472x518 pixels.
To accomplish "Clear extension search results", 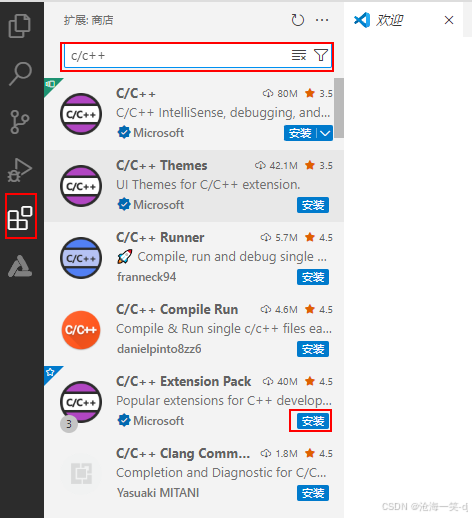I will (x=299, y=55).
